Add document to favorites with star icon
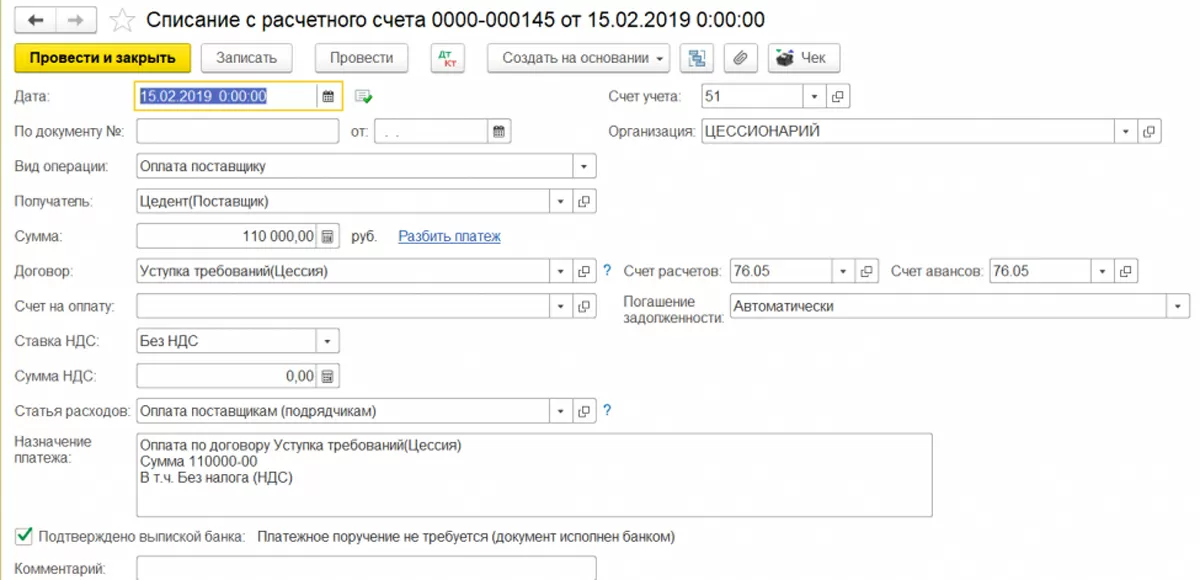This screenshot has height=580, width=1200. (x=120, y=19)
